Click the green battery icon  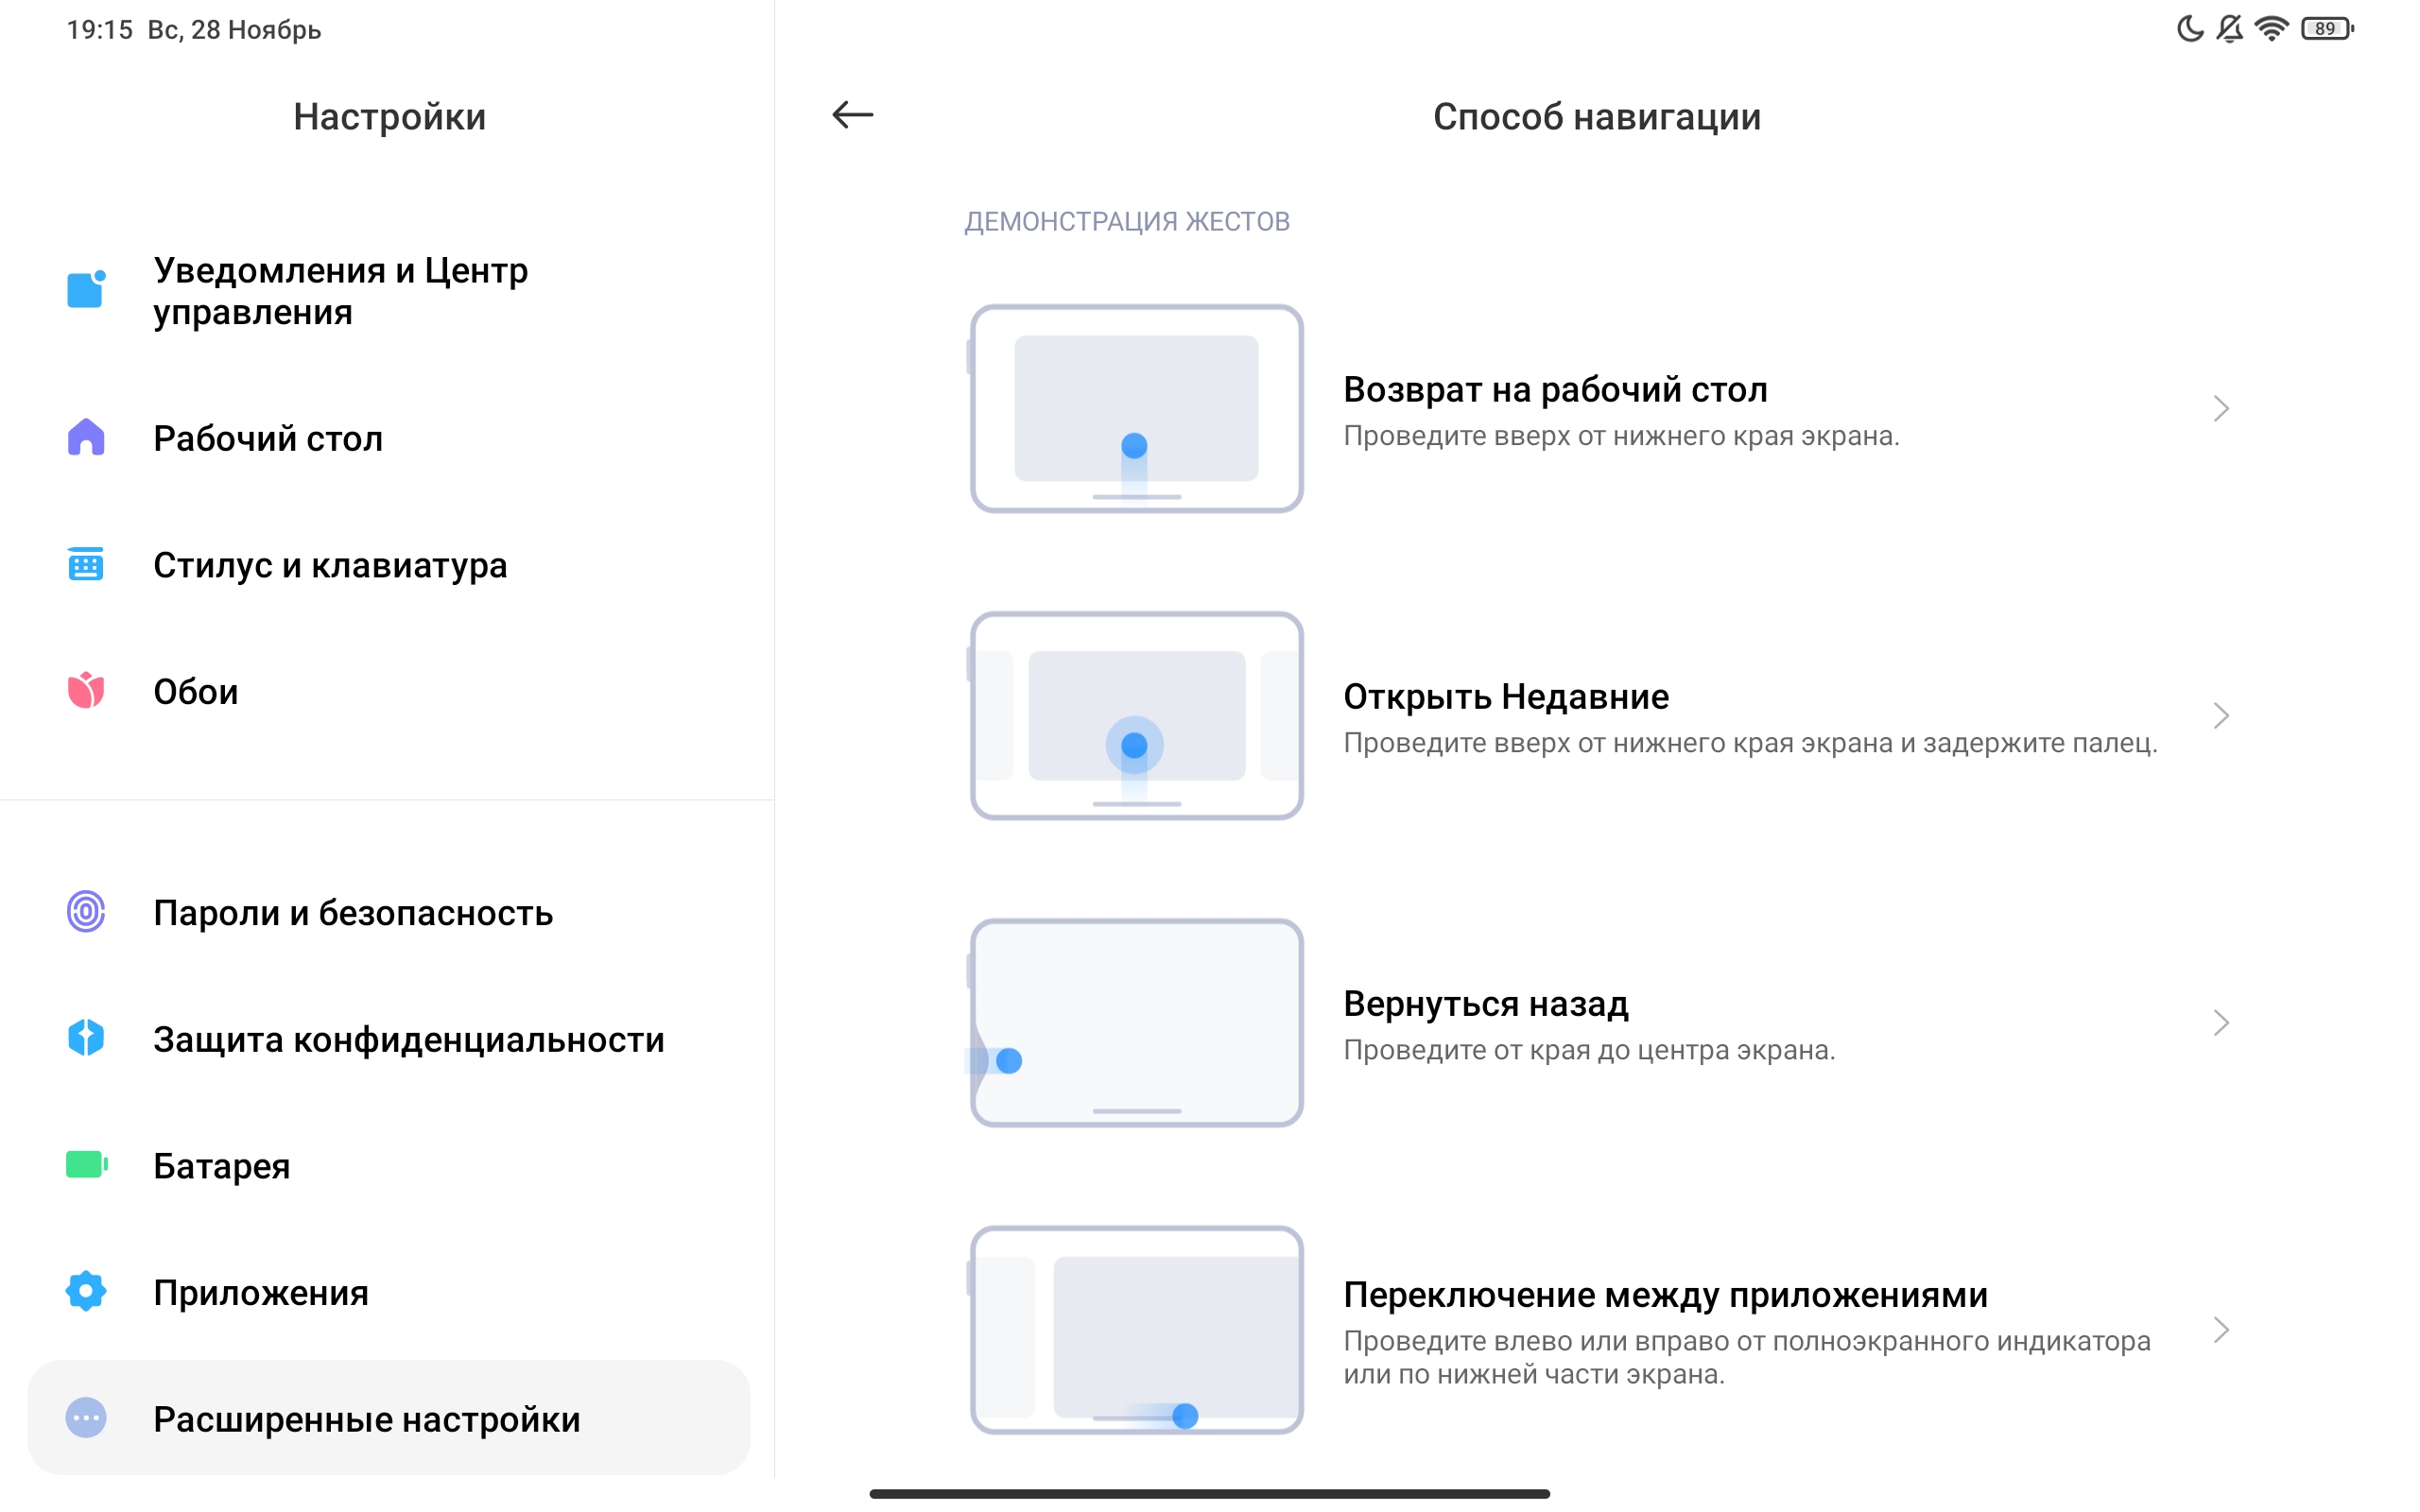click(86, 1165)
